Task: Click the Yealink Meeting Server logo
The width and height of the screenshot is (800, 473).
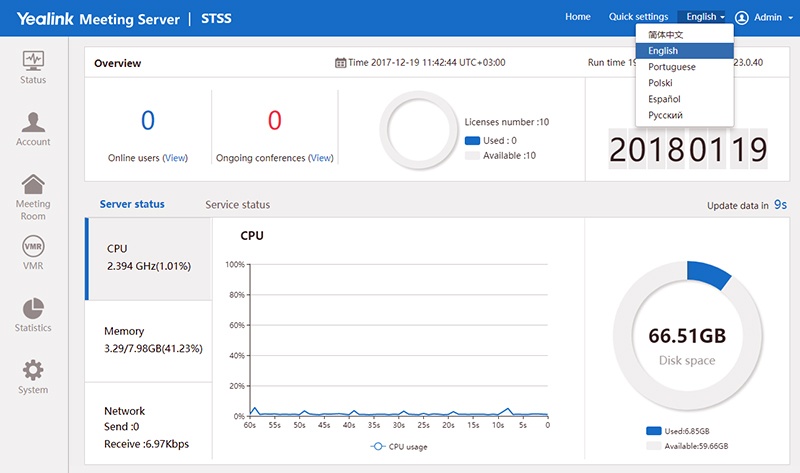Action: pyautogui.click(x=98, y=19)
